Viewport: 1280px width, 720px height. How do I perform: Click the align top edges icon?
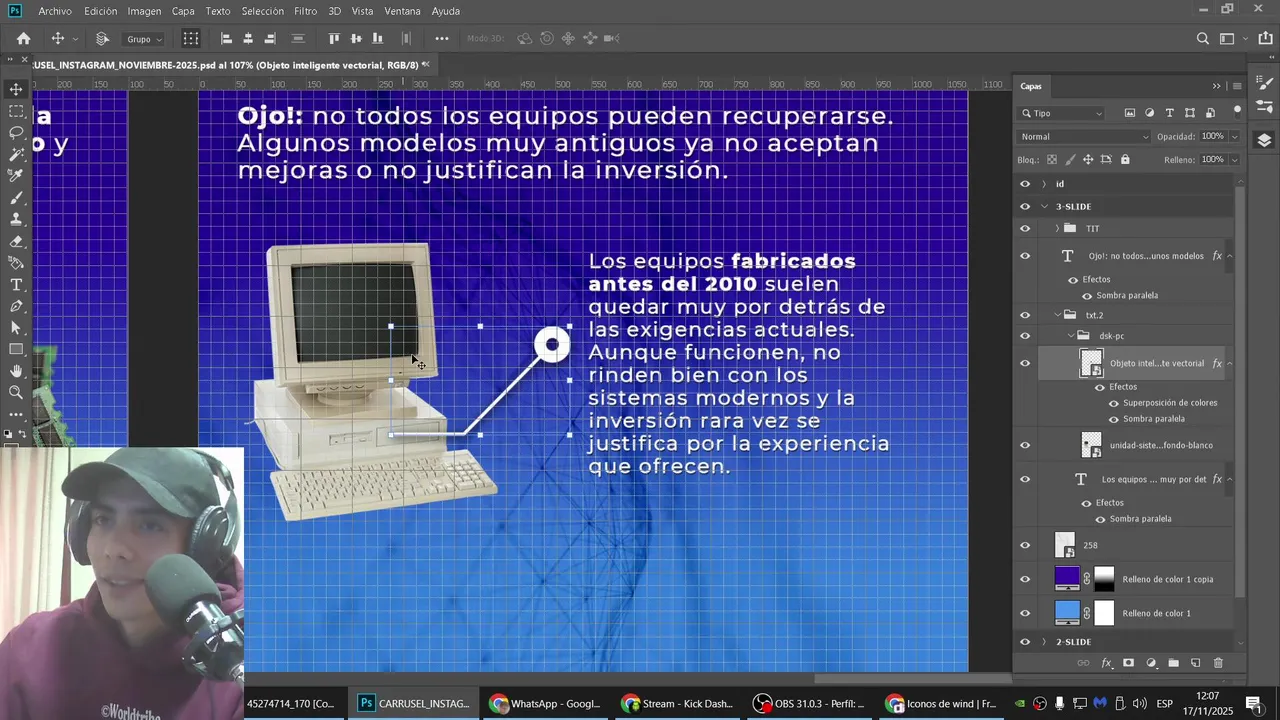pos(334,39)
